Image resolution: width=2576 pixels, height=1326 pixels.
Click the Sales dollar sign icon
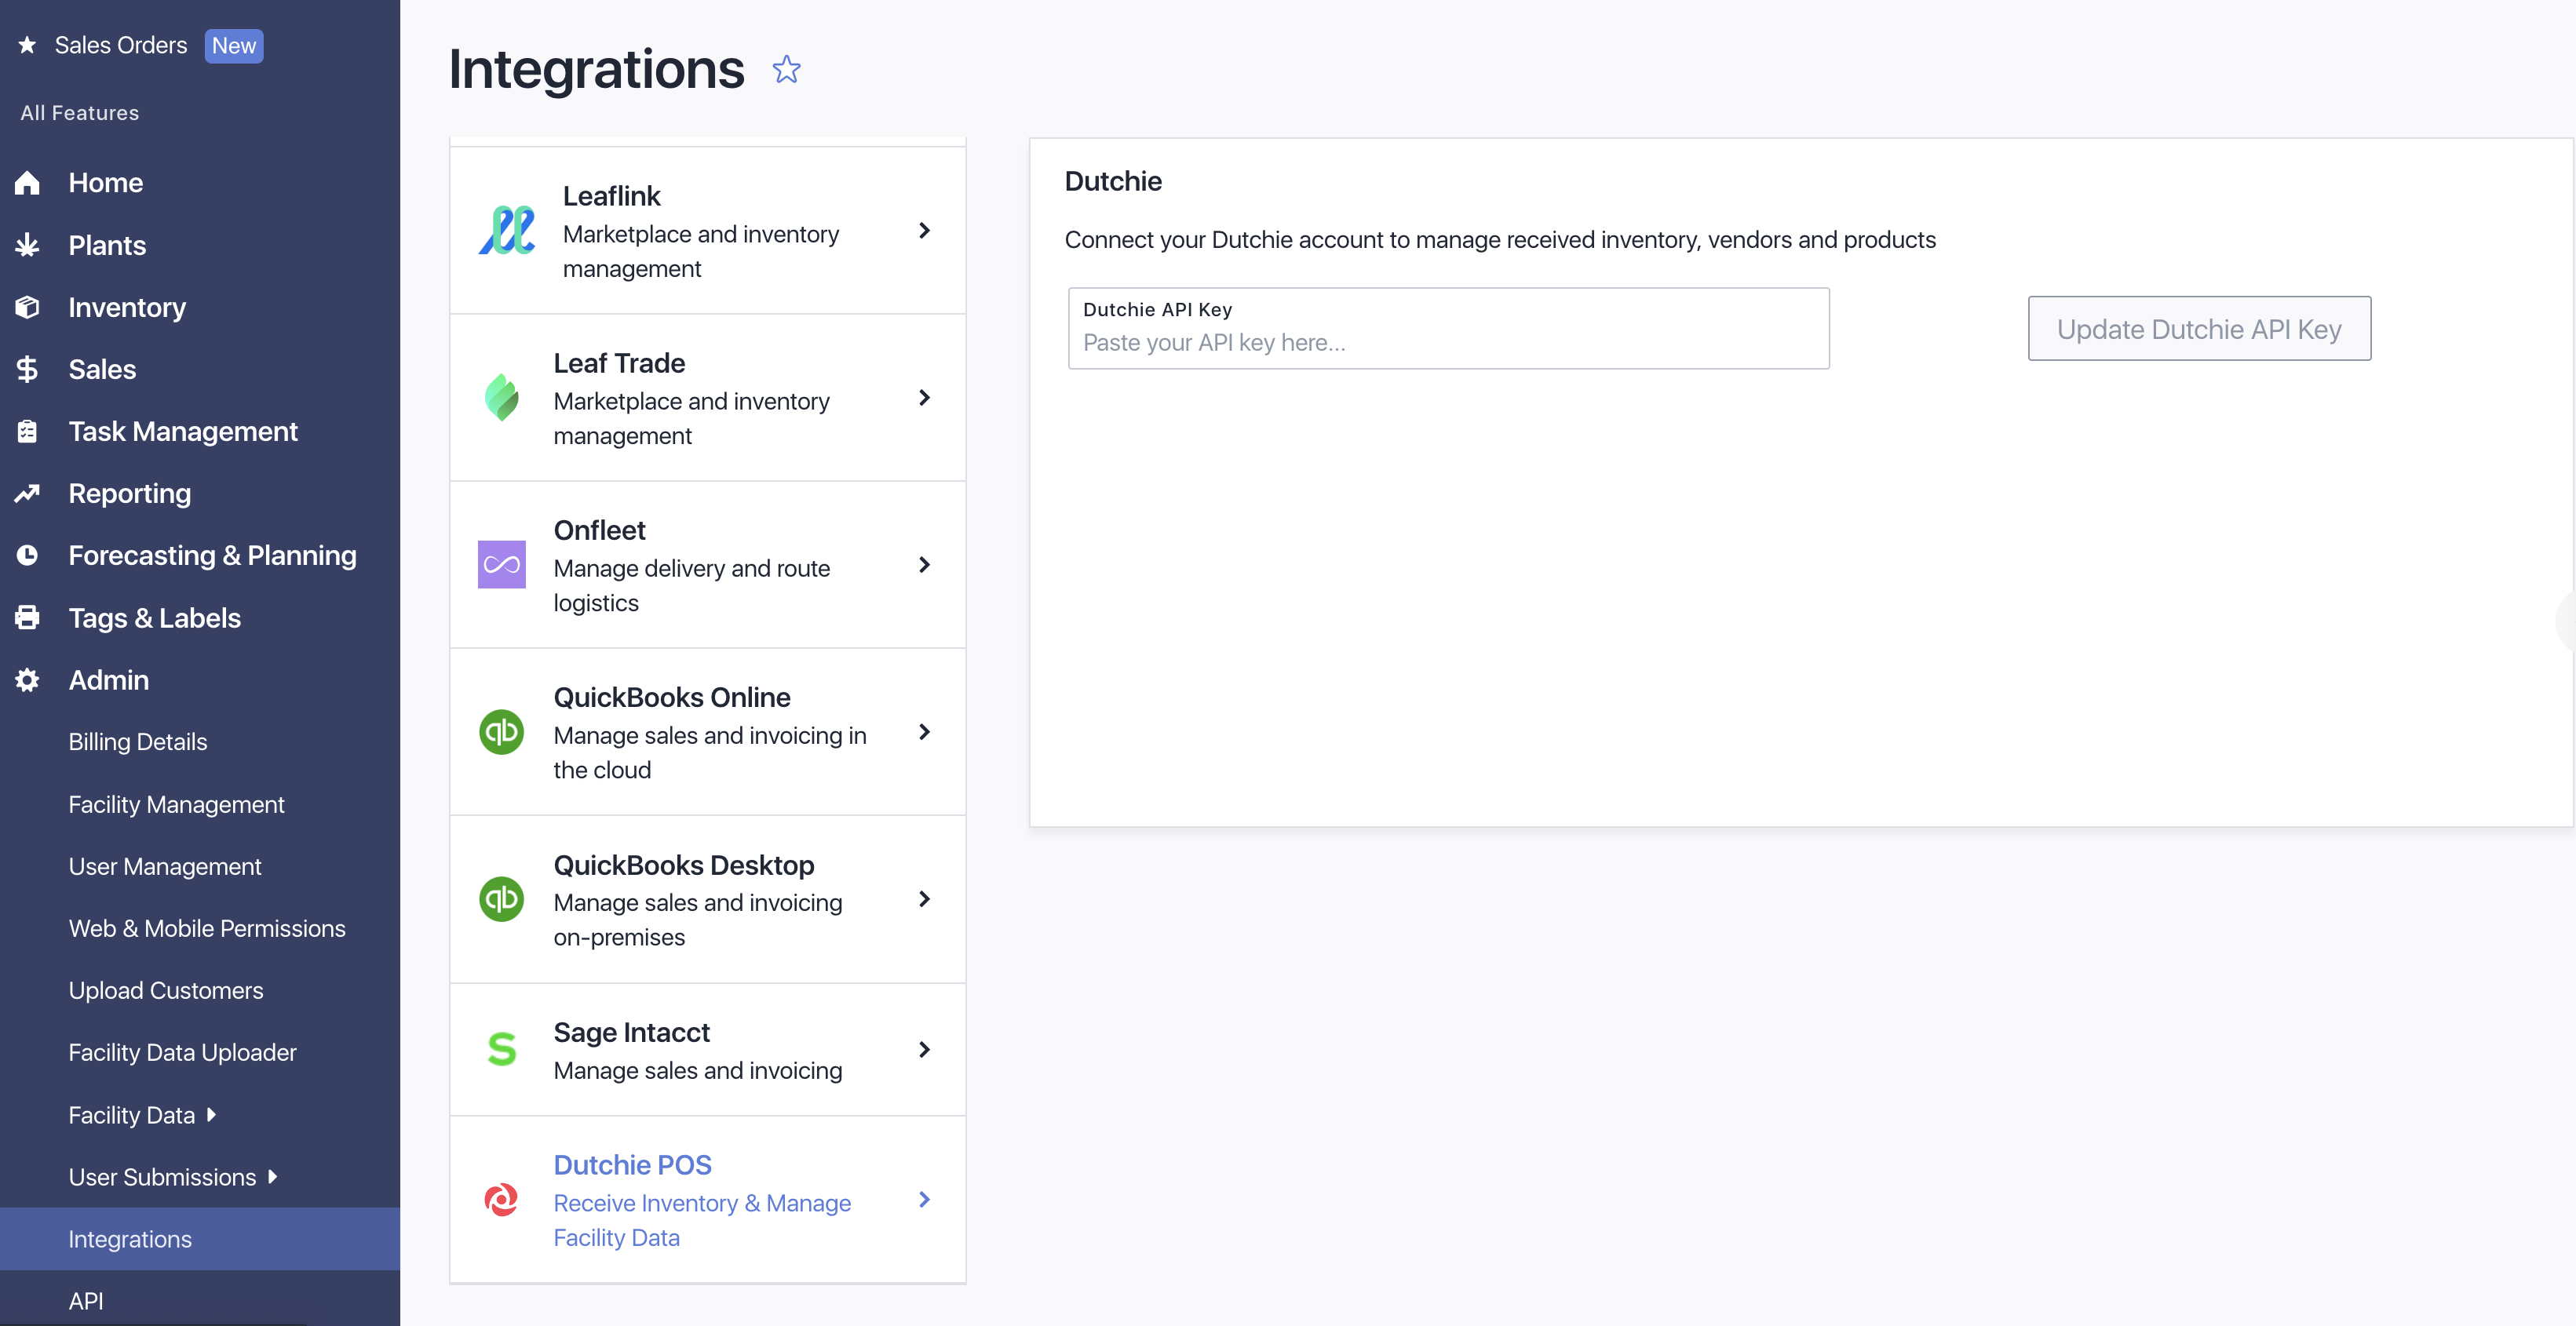[28, 369]
